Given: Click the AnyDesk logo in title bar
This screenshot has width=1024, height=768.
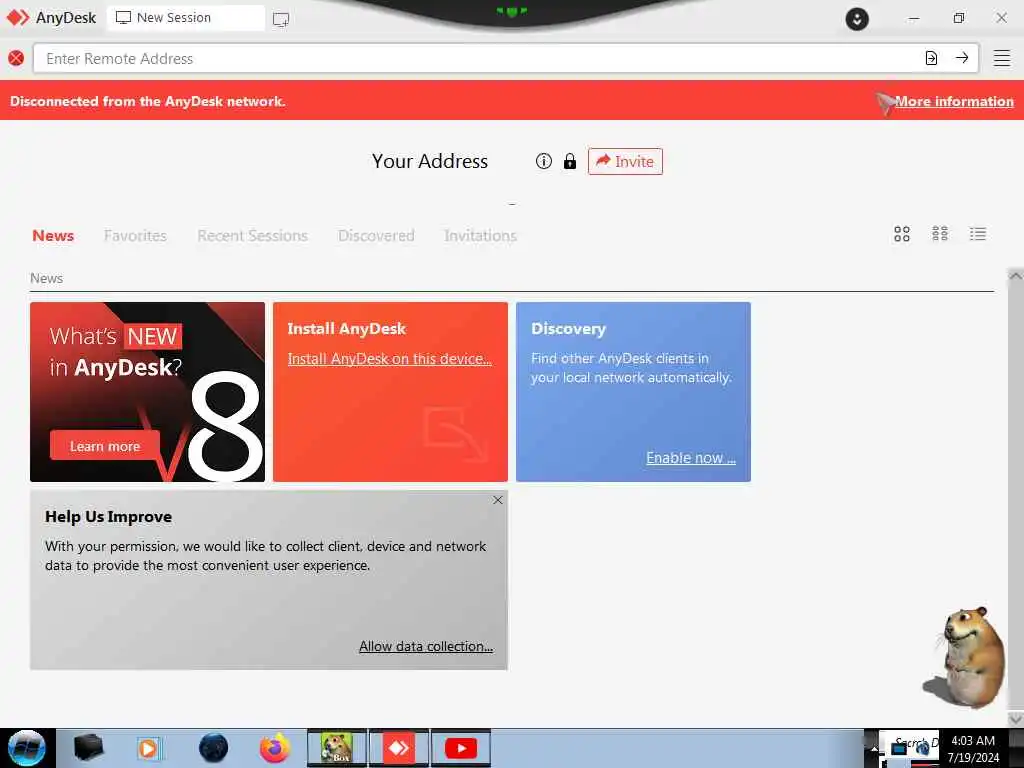Looking at the screenshot, I should click(18, 18).
